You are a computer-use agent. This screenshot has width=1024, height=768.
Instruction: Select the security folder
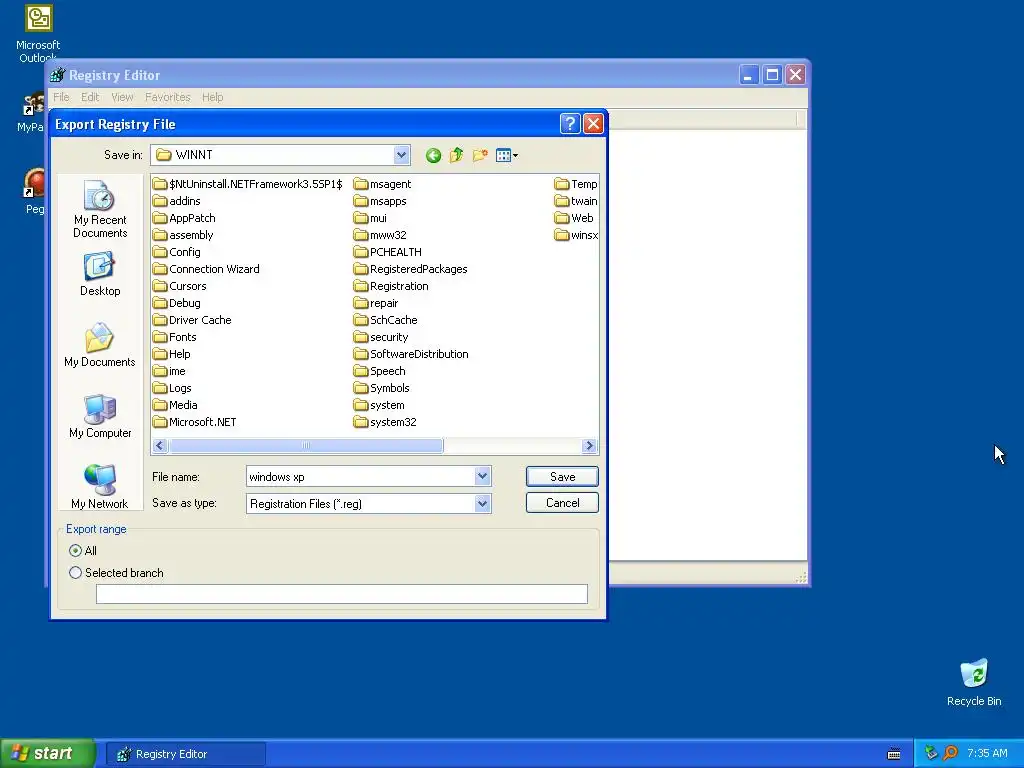381,337
